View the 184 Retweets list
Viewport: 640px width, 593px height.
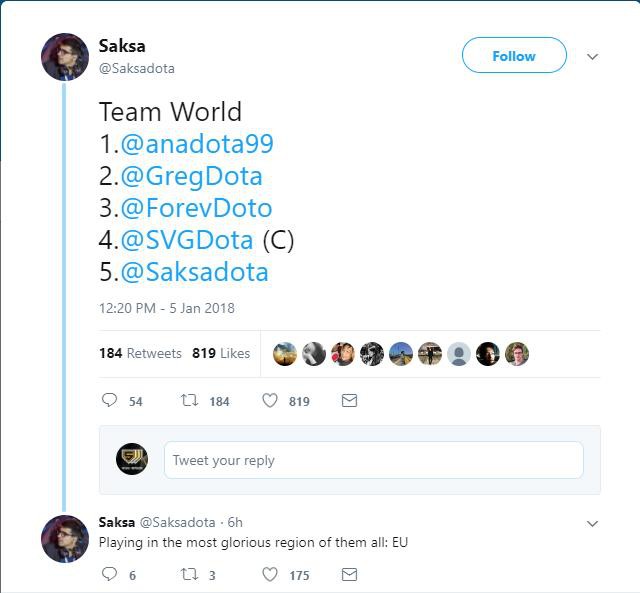140,353
